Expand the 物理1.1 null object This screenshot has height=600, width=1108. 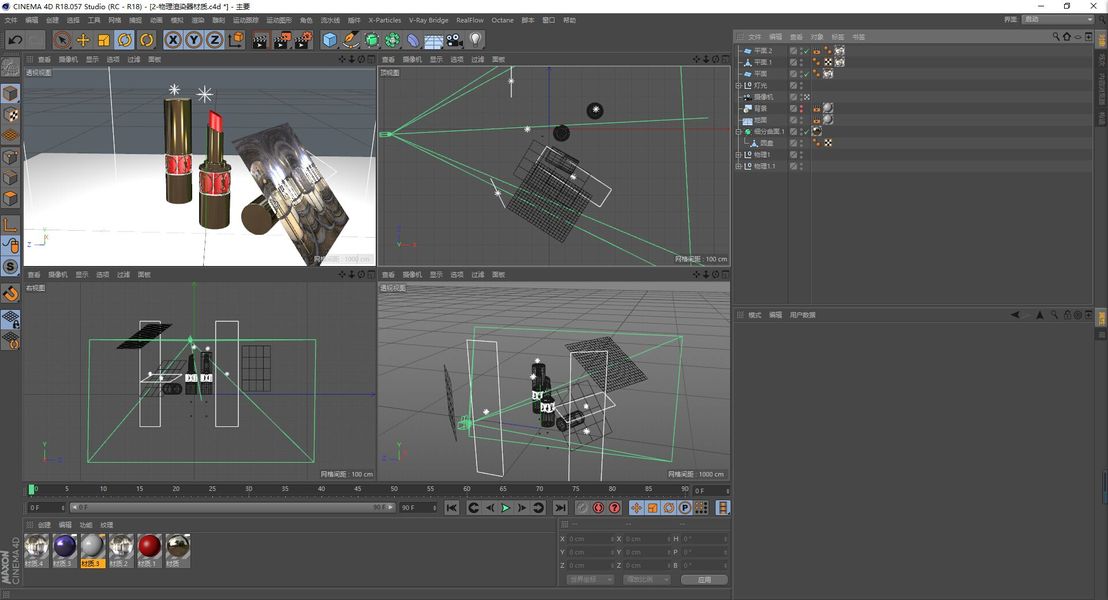(739, 166)
